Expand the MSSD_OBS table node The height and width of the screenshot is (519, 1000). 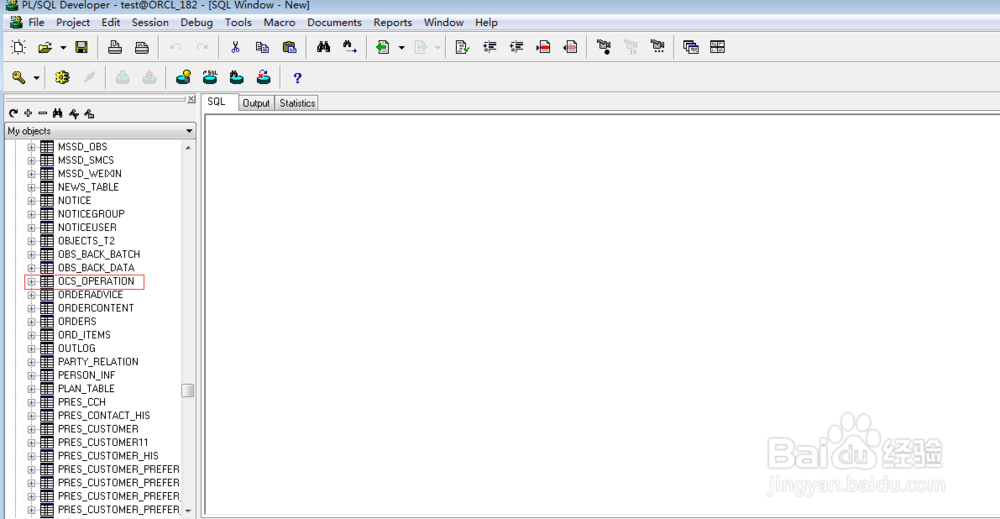pos(31,147)
